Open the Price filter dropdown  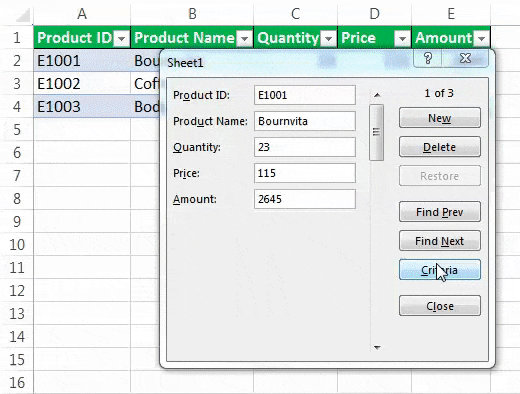402,39
